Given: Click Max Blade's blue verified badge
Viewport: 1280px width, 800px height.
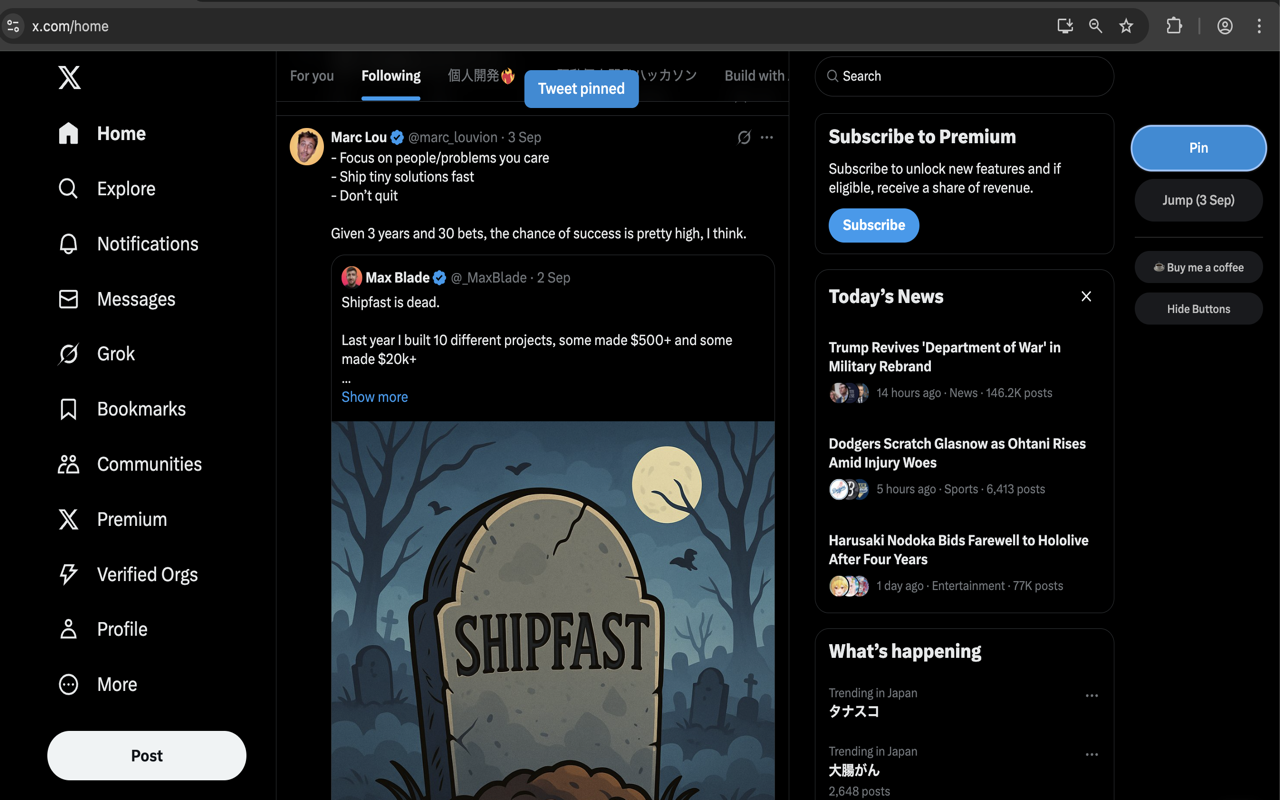Looking at the screenshot, I should point(439,277).
